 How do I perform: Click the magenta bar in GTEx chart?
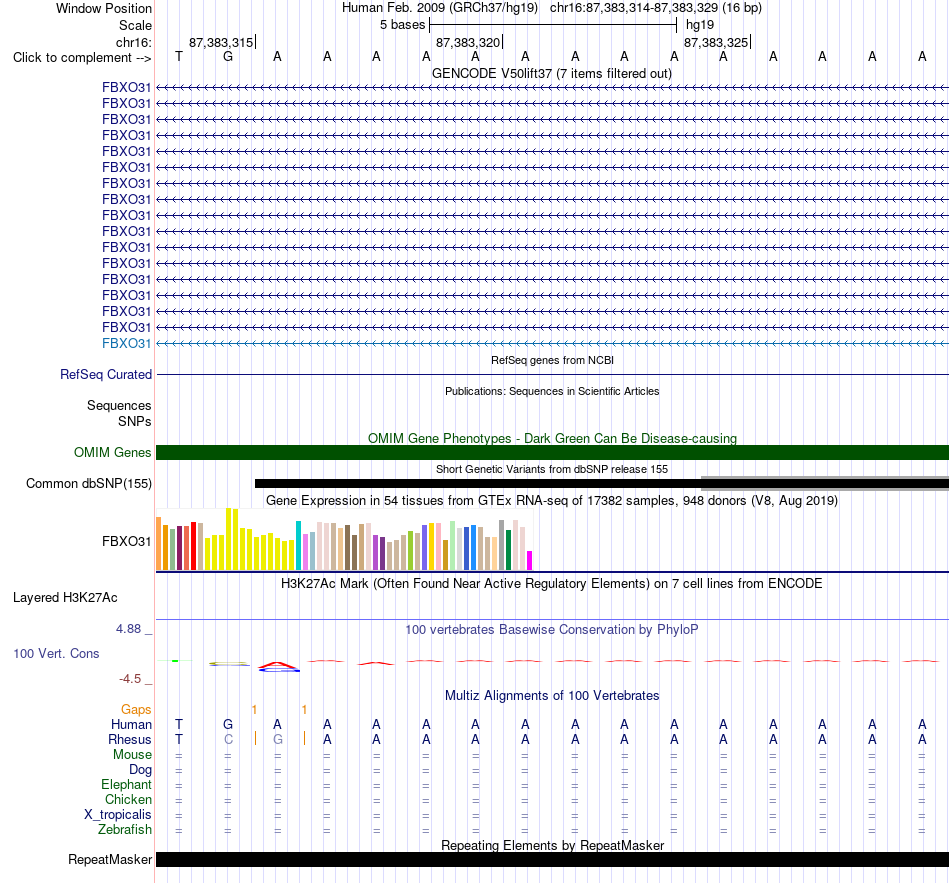point(530,560)
